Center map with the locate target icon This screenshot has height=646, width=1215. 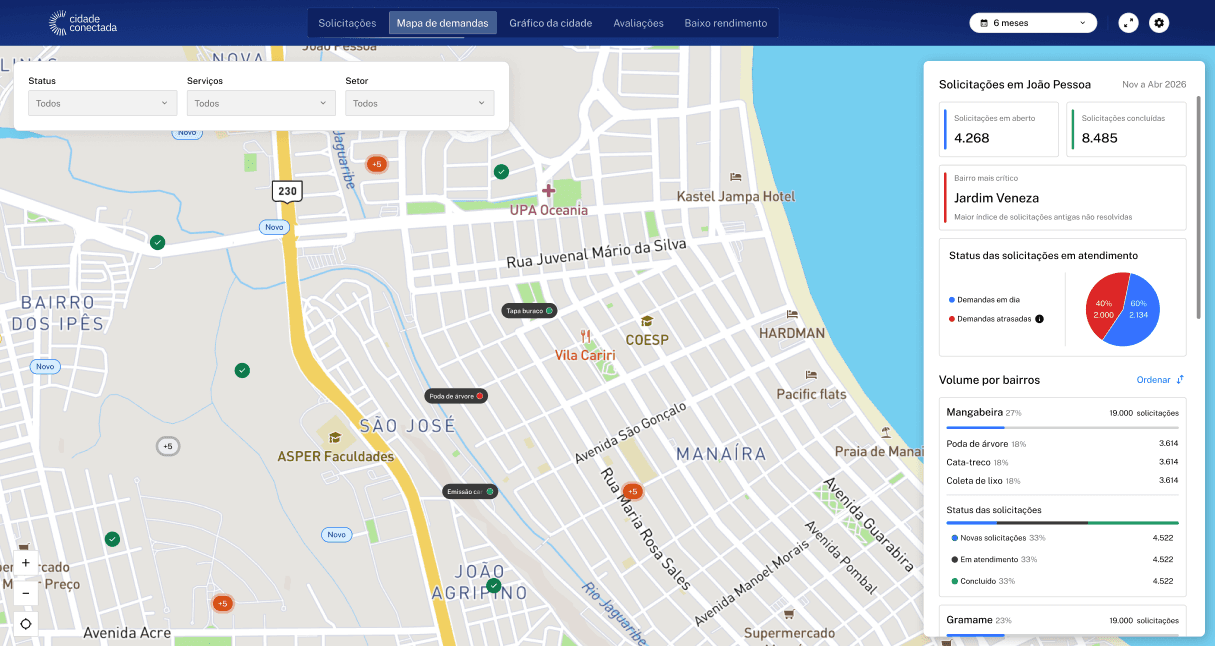click(26, 624)
